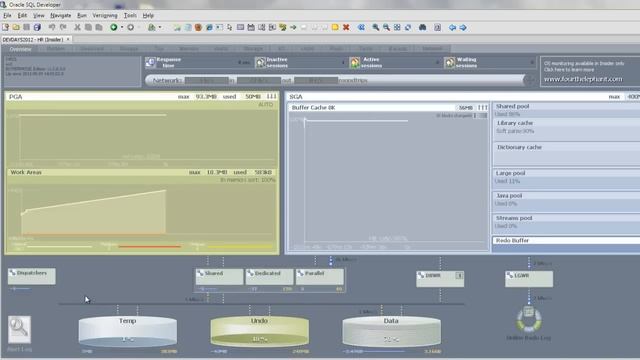Image resolution: width=640 pixels, height=360 pixels.
Task: Click the Undo tablespace cylinder
Action: pos(260,331)
